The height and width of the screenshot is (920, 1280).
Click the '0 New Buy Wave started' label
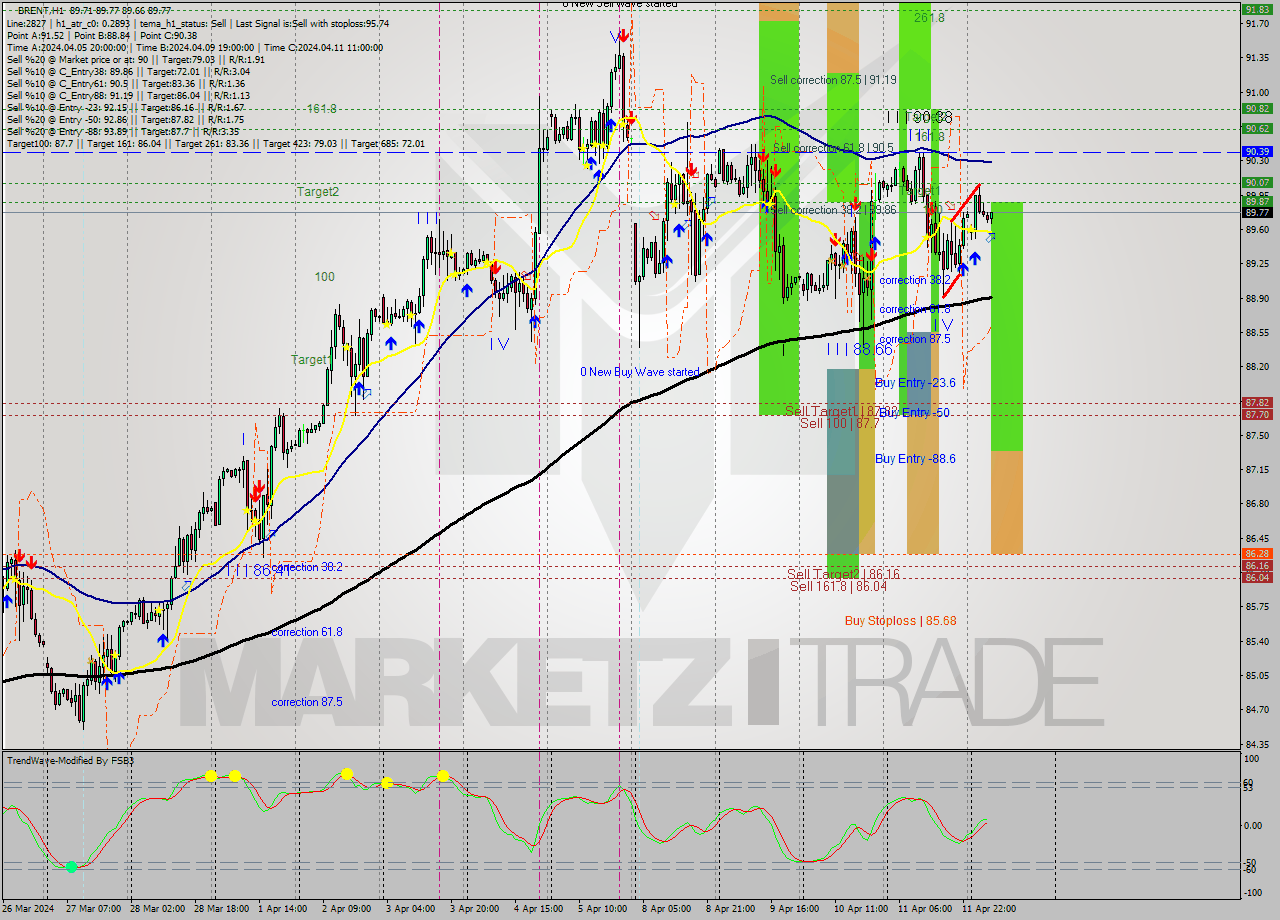640,372
